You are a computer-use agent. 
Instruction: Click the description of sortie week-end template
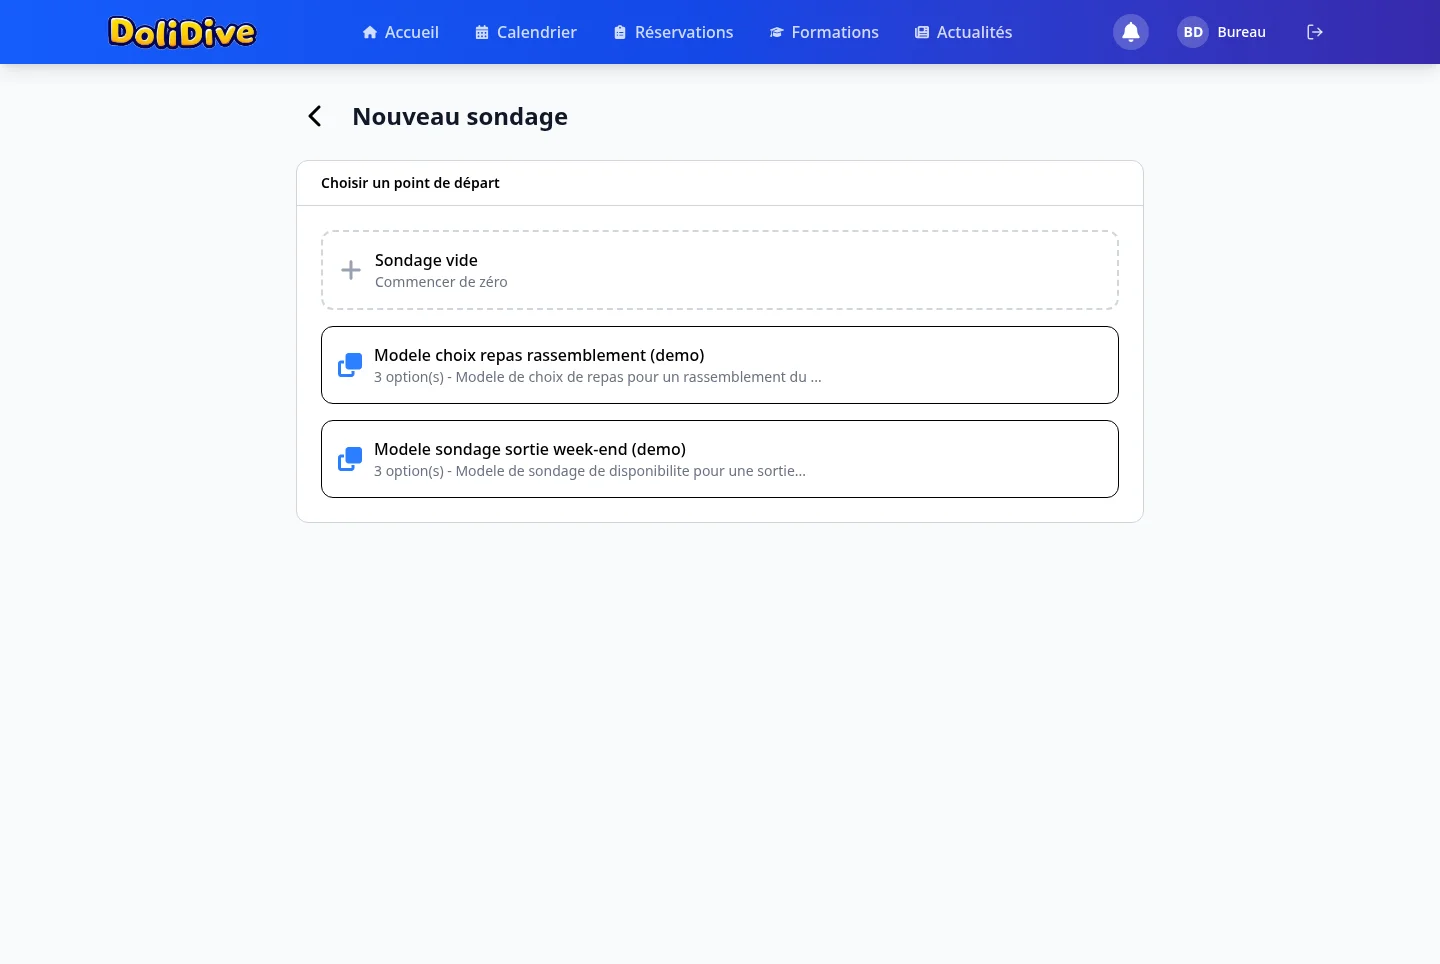[x=590, y=471]
